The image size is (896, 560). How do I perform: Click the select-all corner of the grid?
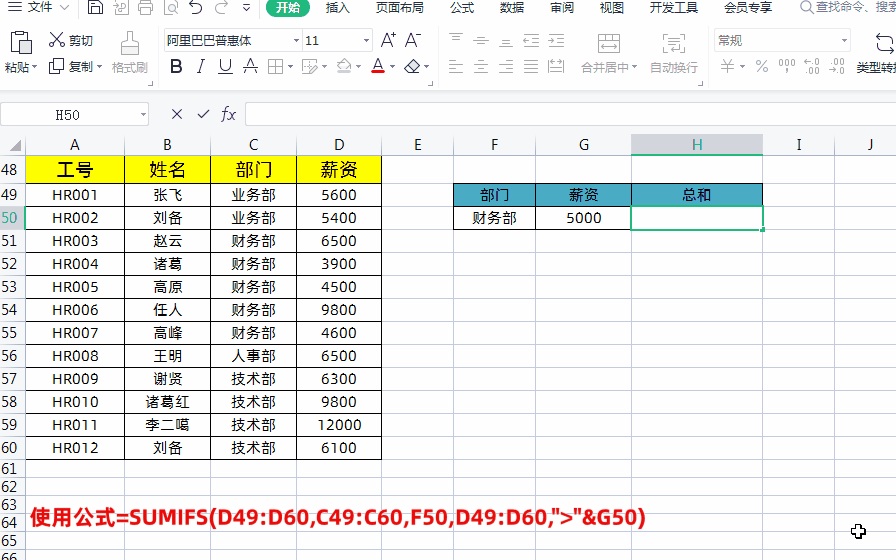tap(13, 145)
